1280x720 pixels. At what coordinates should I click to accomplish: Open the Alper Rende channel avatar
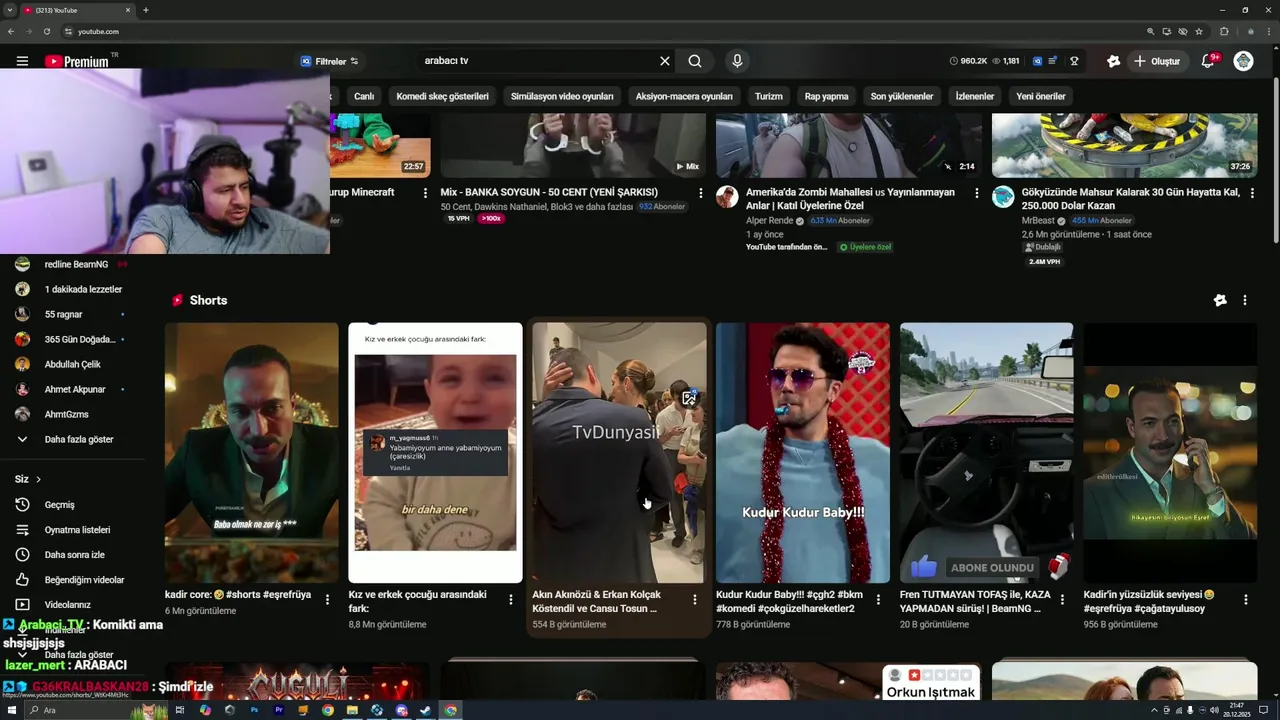pyautogui.click(x=727, y=196)
